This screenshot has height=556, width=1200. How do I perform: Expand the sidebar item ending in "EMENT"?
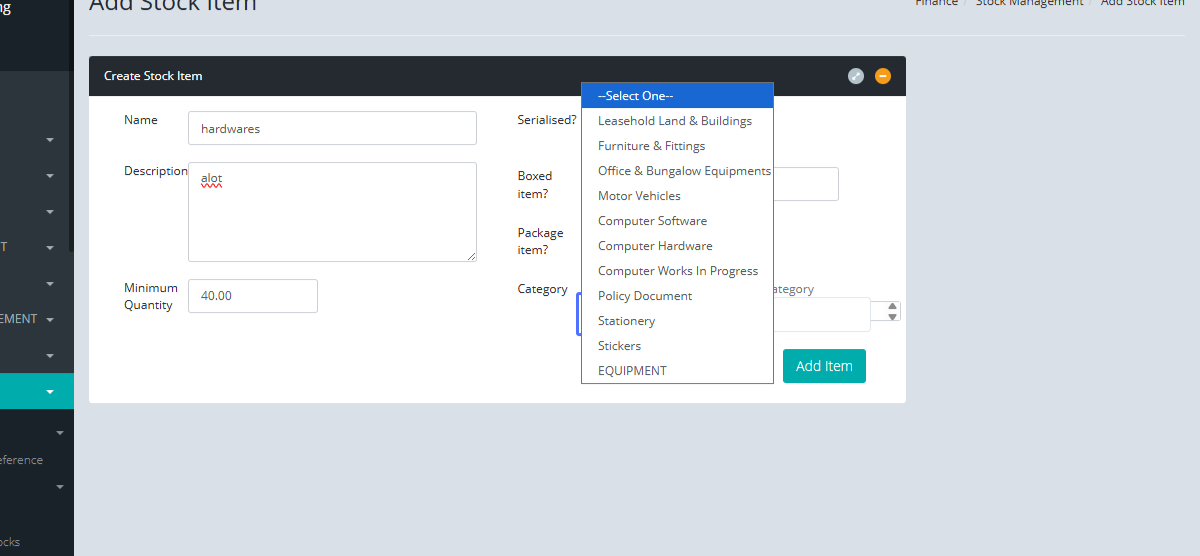click(x=50, y=320)
